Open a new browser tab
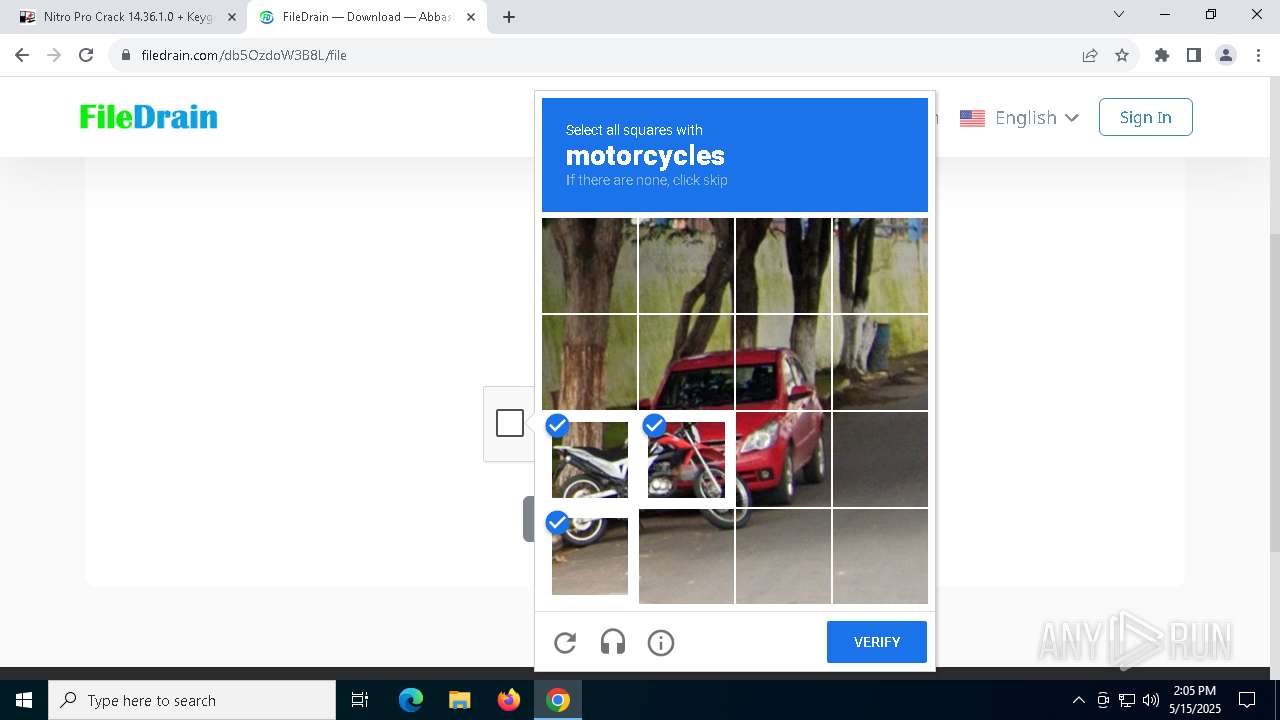This screenshot has height=720, width=1280. tap(509, 17)
